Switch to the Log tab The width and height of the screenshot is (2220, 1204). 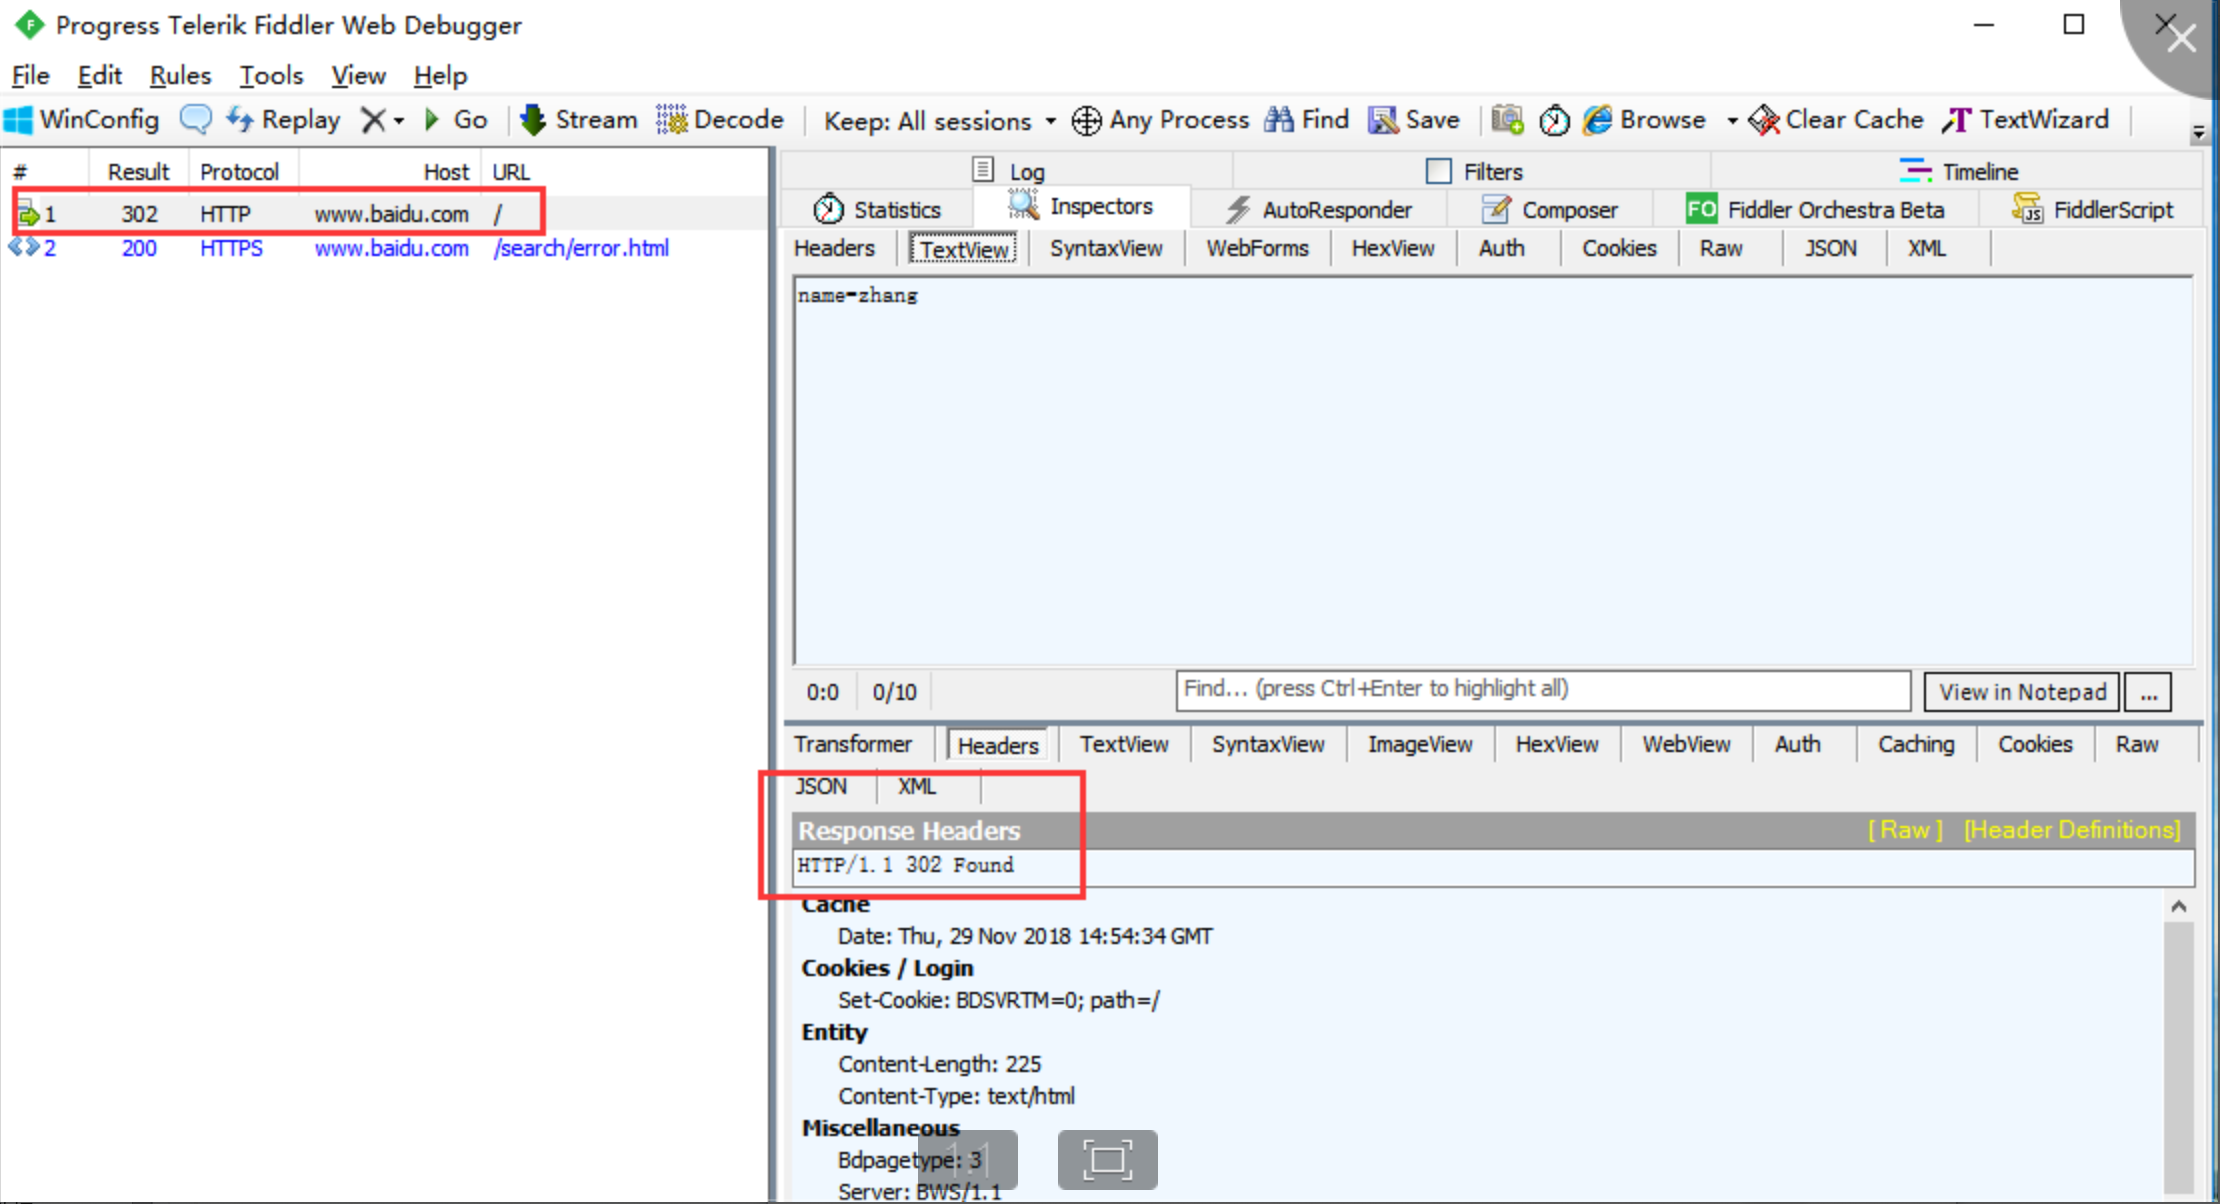1008,171
